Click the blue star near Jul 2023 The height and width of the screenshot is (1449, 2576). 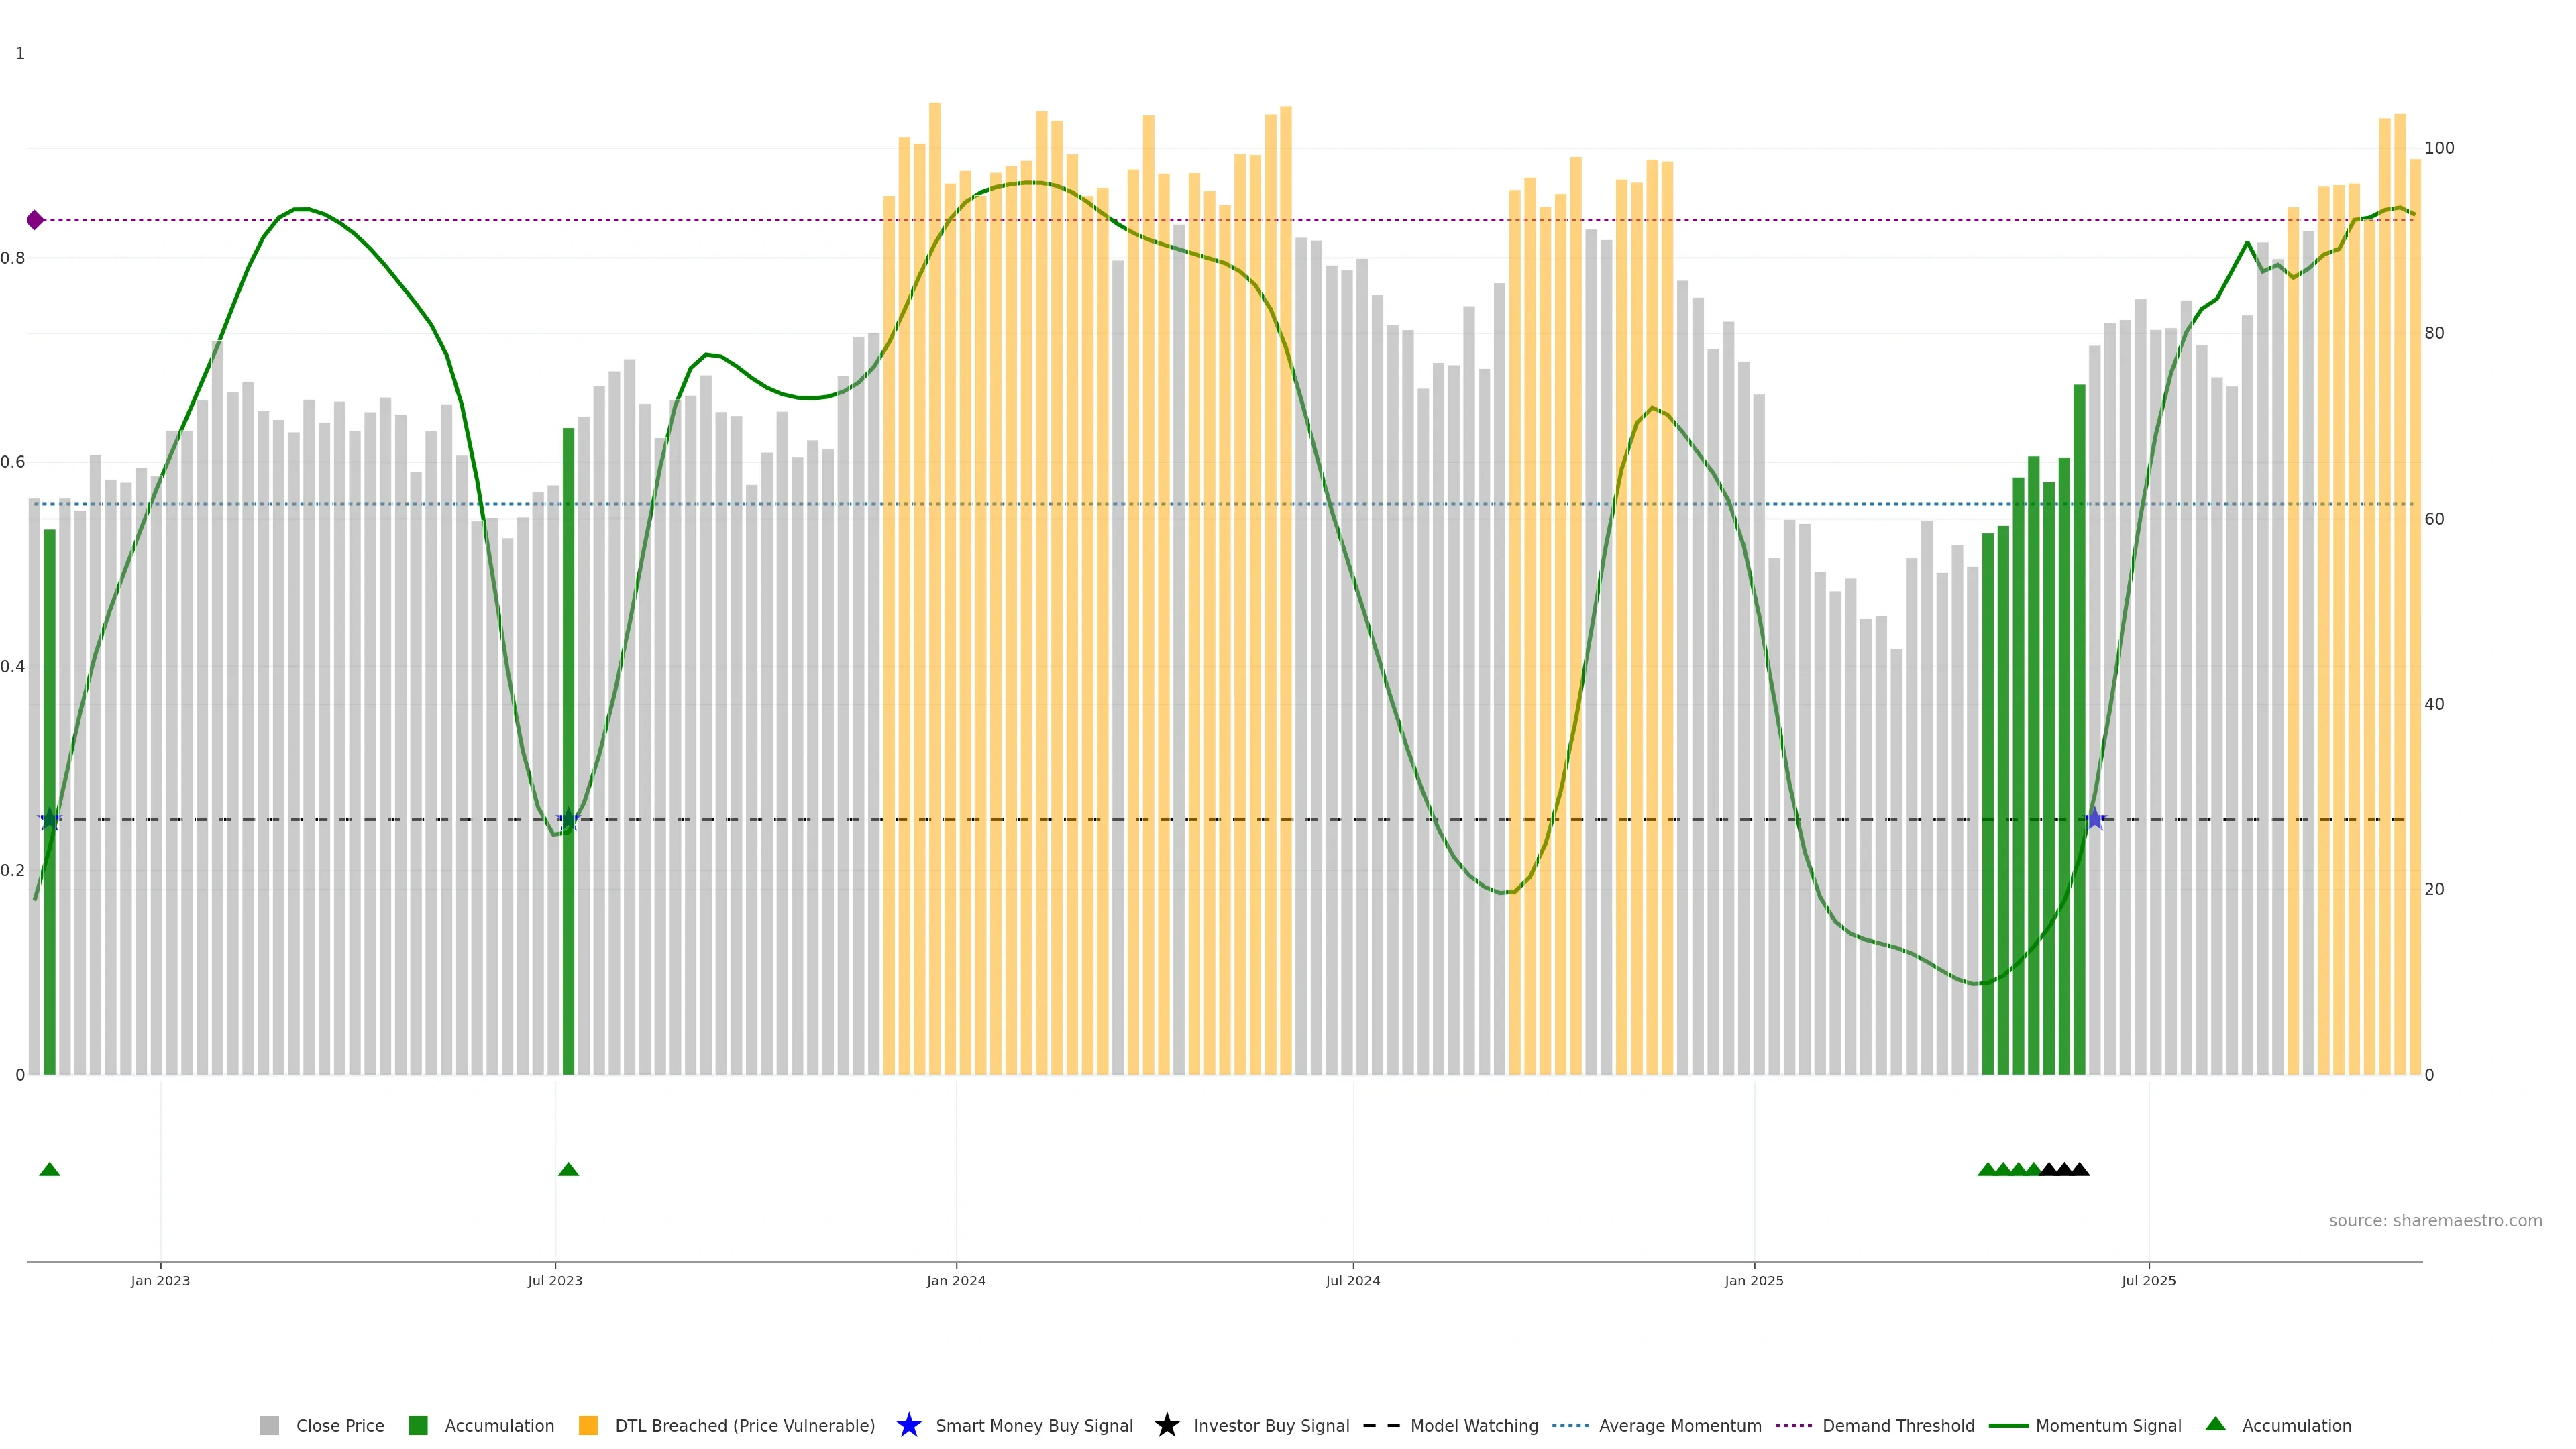[568, 820]
